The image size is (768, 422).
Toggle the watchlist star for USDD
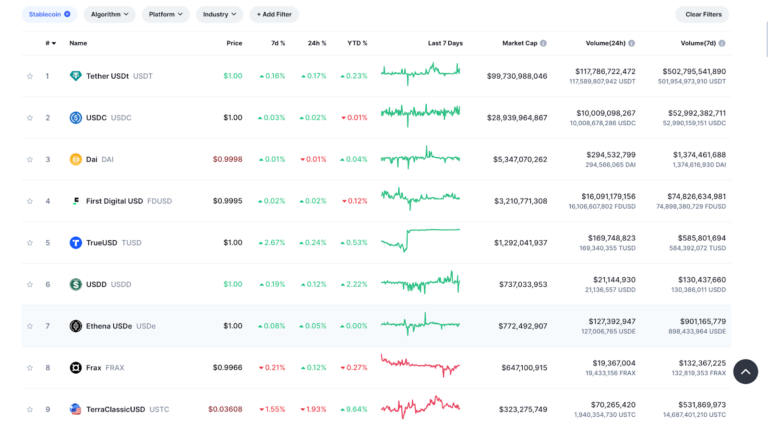tap(30, 284)
